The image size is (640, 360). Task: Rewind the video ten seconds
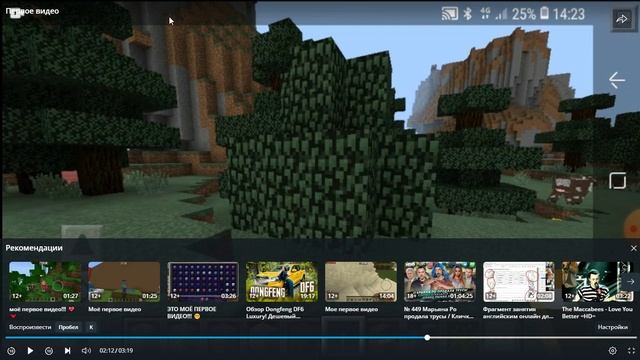[x=11, y=351]
